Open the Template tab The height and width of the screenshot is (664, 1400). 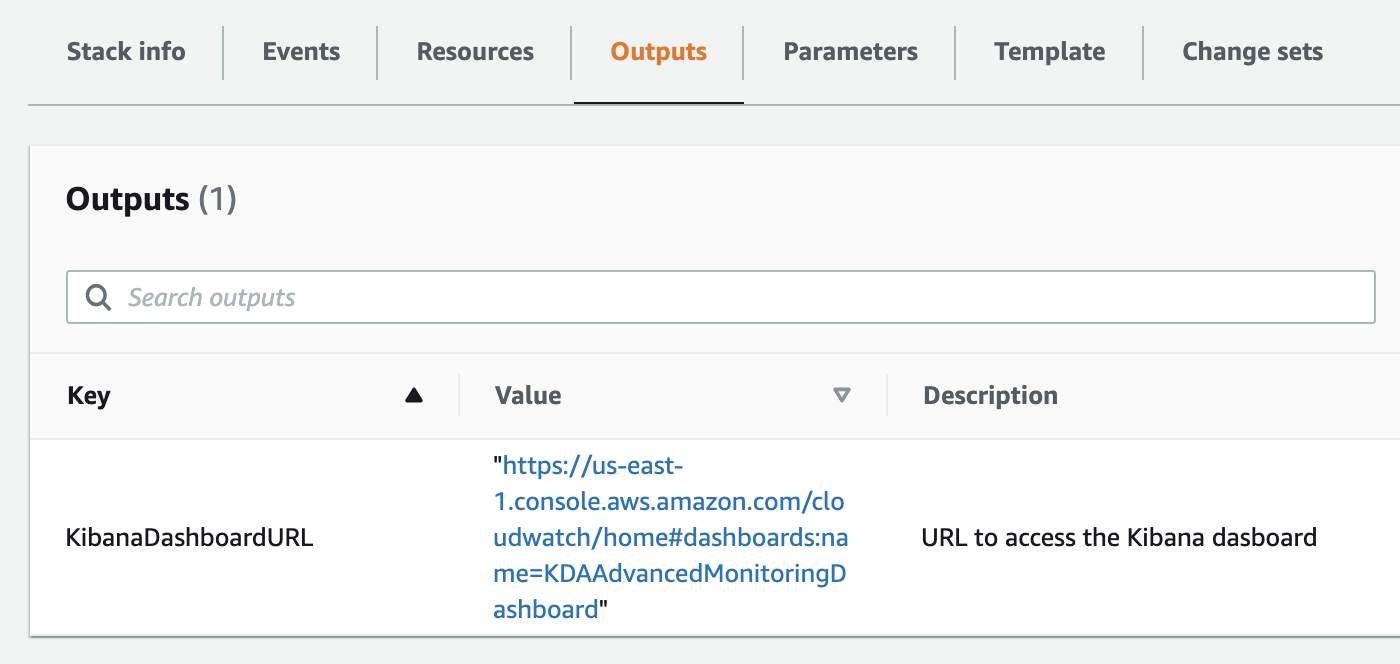1049,52
